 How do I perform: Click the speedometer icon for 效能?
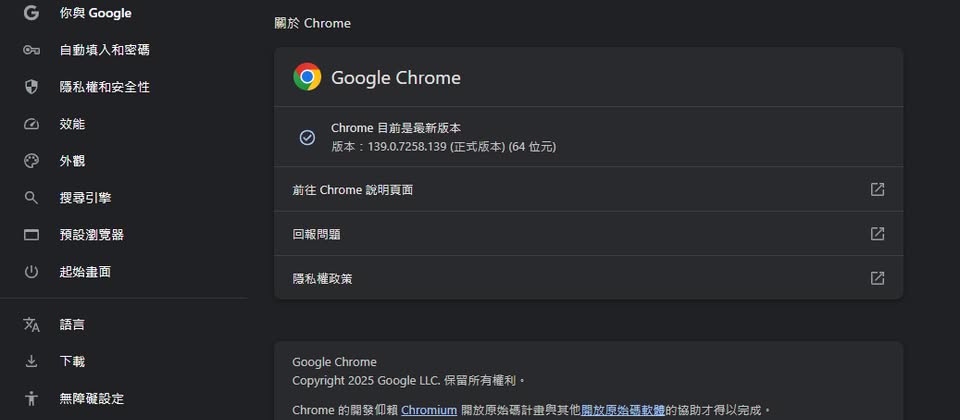(31, 124)
